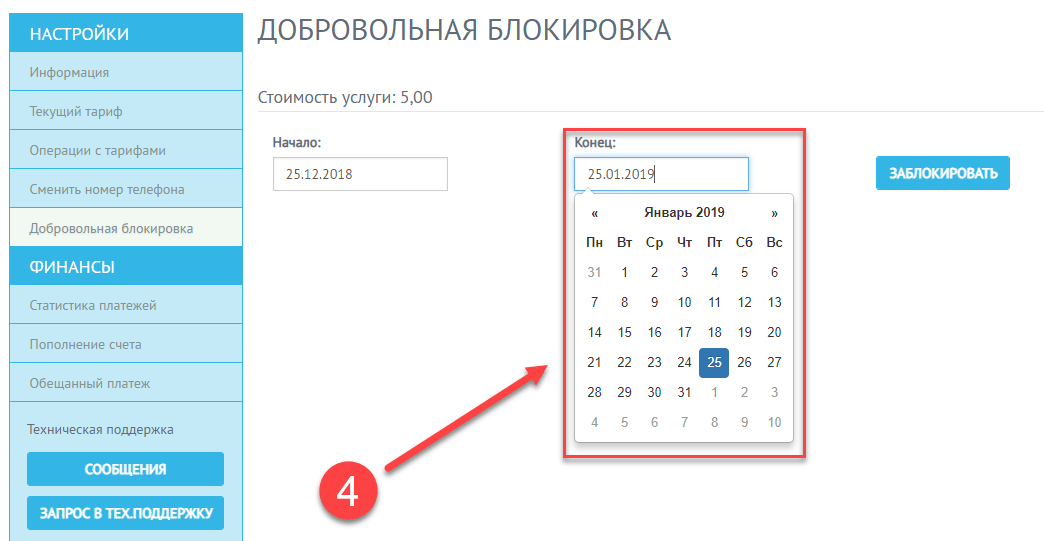Pick January 16 in calendar
The height and width of the screenshot is (541, 1044).
[x=654, y=332]
